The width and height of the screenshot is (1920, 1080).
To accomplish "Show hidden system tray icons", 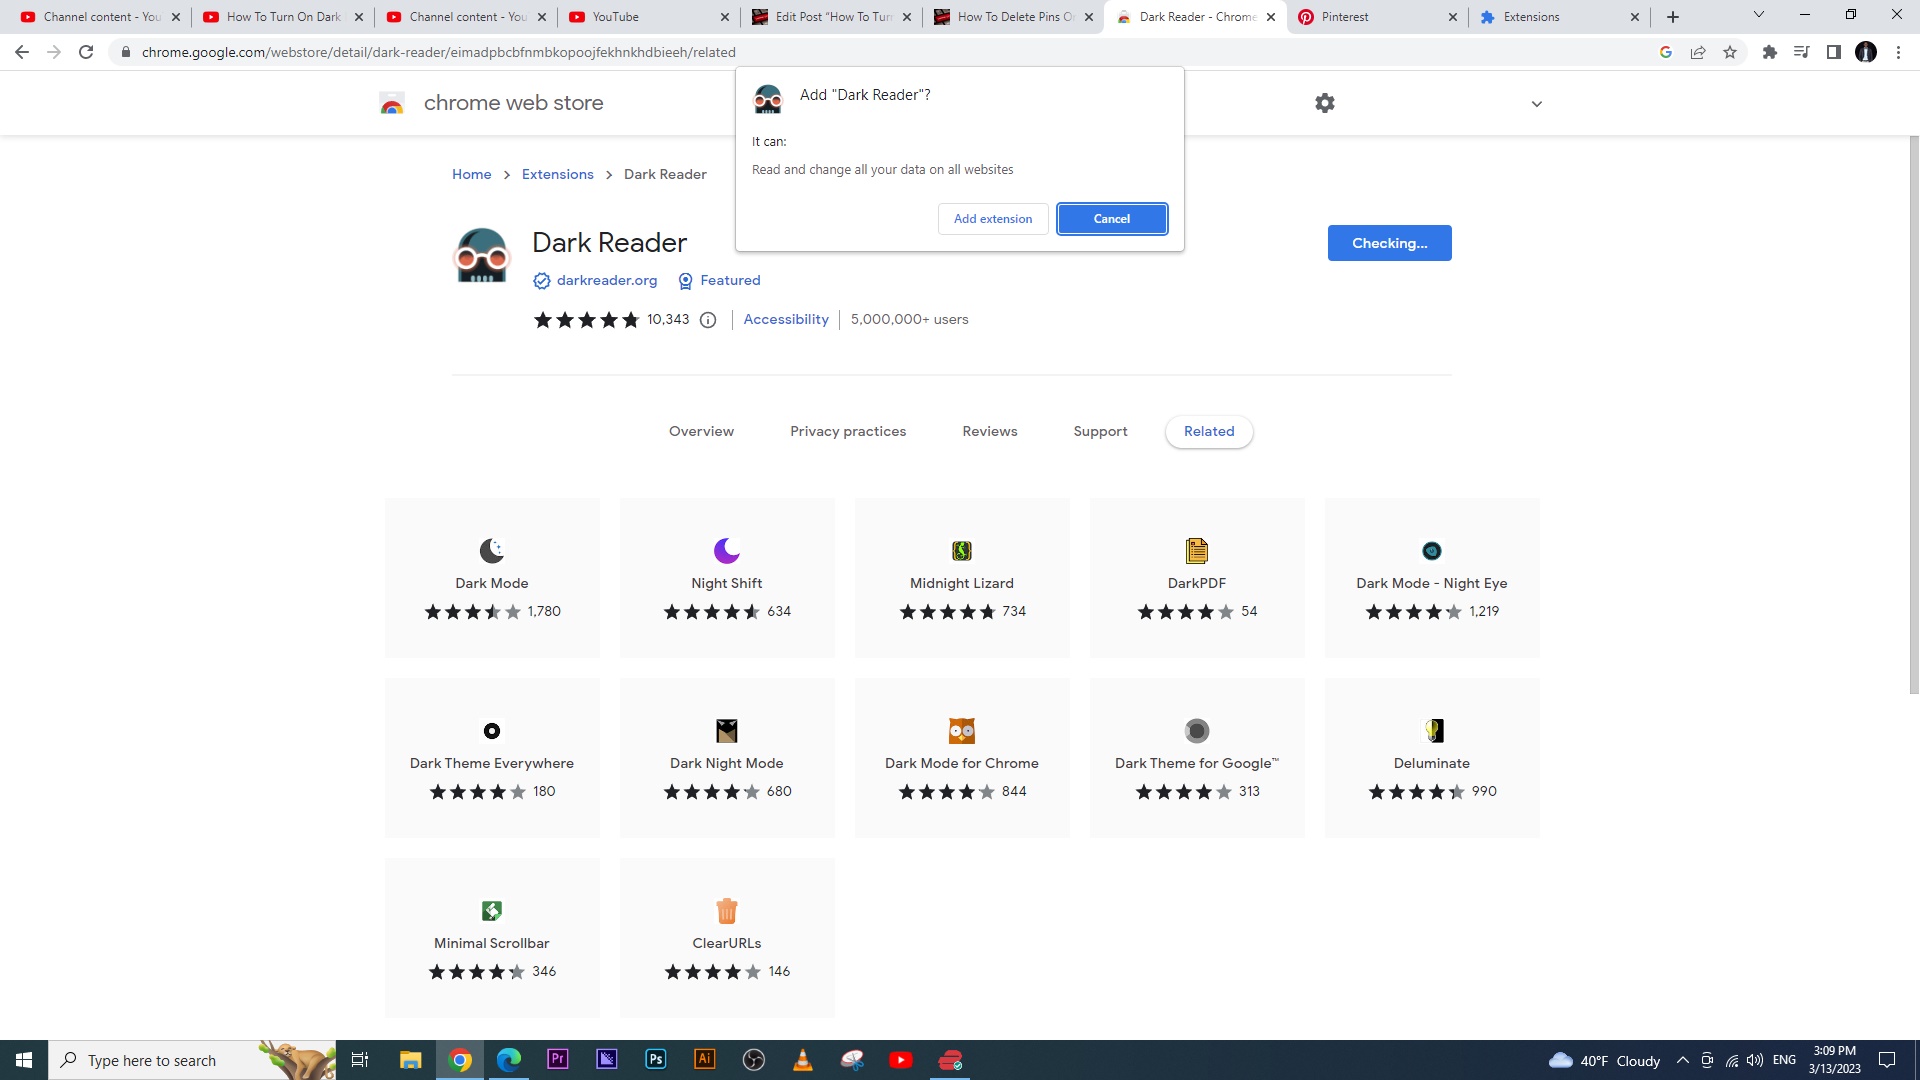I will 1682,1060.
